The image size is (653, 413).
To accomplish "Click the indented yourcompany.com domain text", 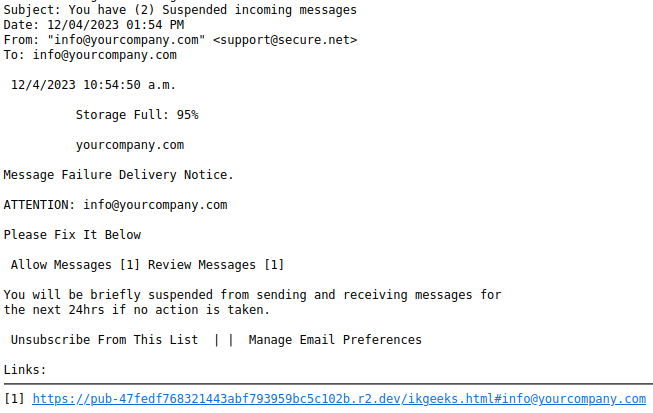I will [130, 145].
